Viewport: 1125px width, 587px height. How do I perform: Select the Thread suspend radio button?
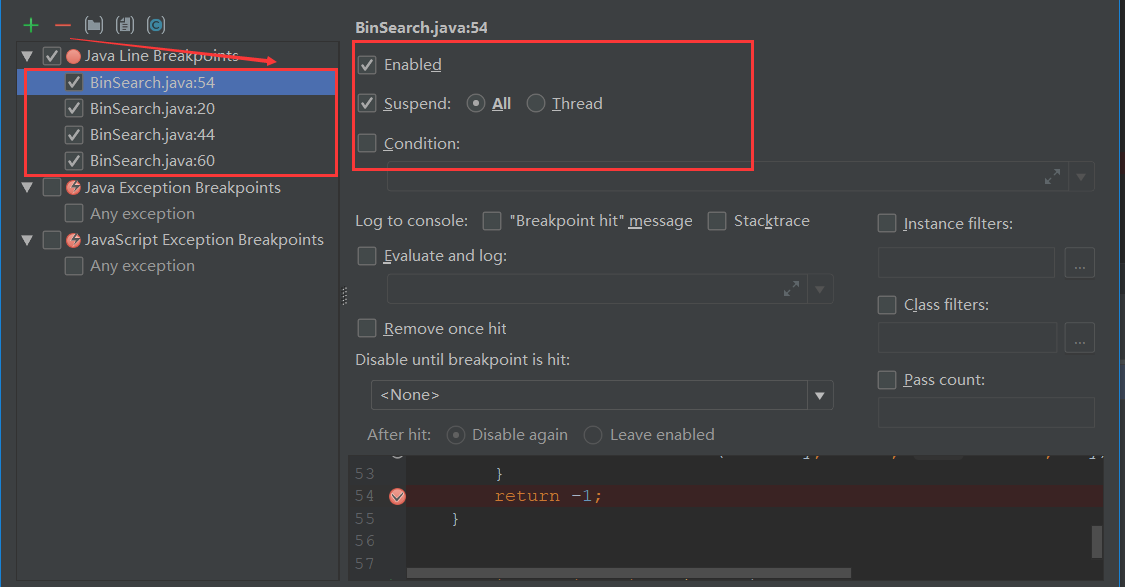tap(536, 103)
